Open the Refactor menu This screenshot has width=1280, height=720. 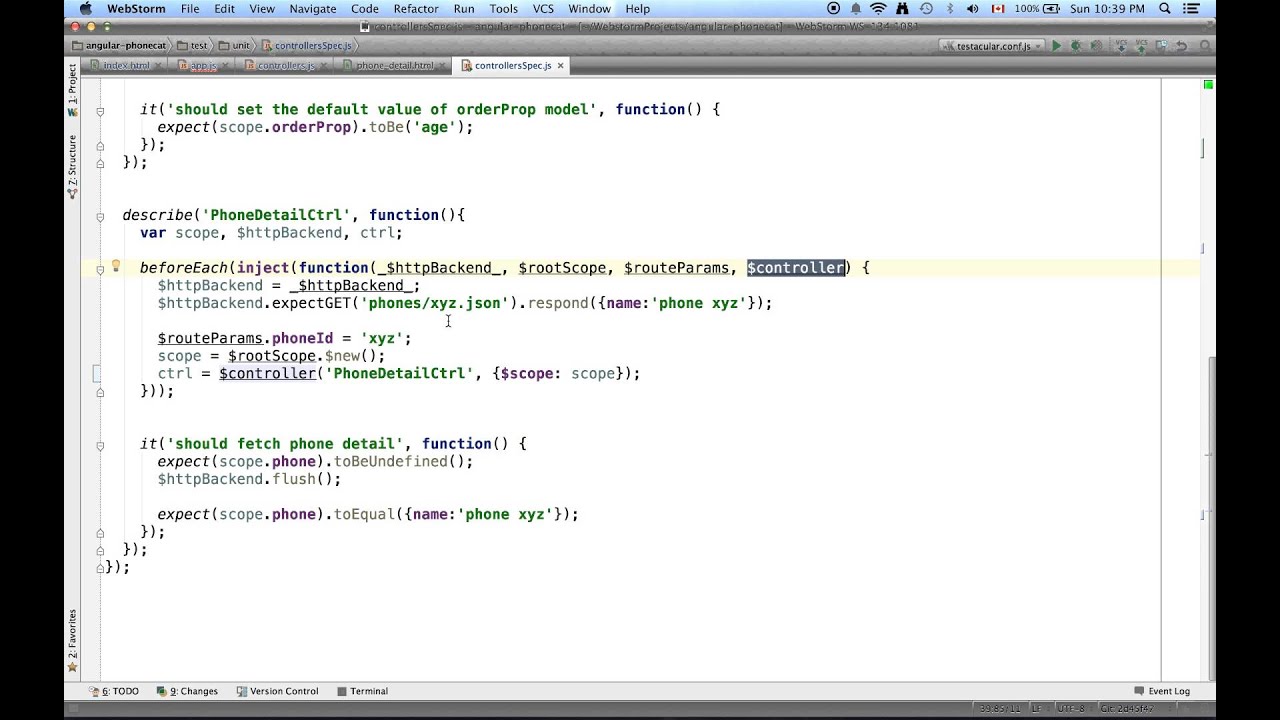coord(416,9)
